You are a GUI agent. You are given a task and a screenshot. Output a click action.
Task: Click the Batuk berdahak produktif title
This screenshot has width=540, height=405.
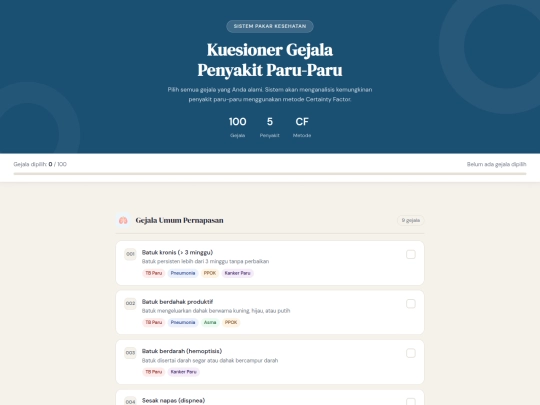(x=177, y=302)
